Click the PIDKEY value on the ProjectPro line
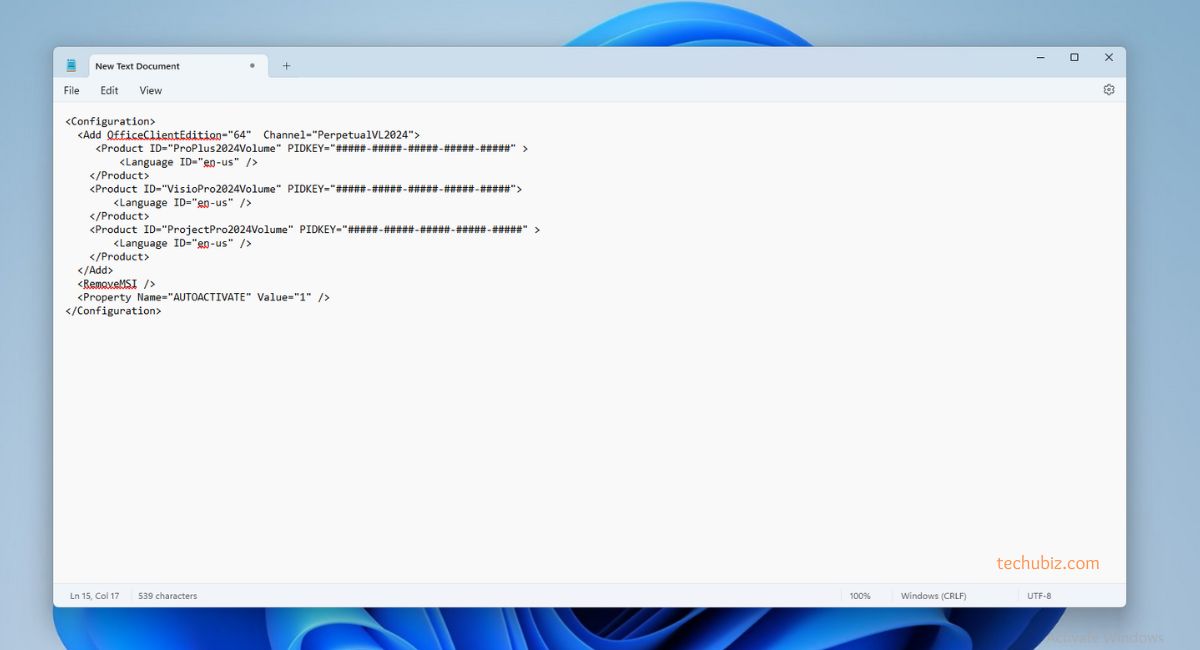The image size is (1200, 650). pos(436,229)
